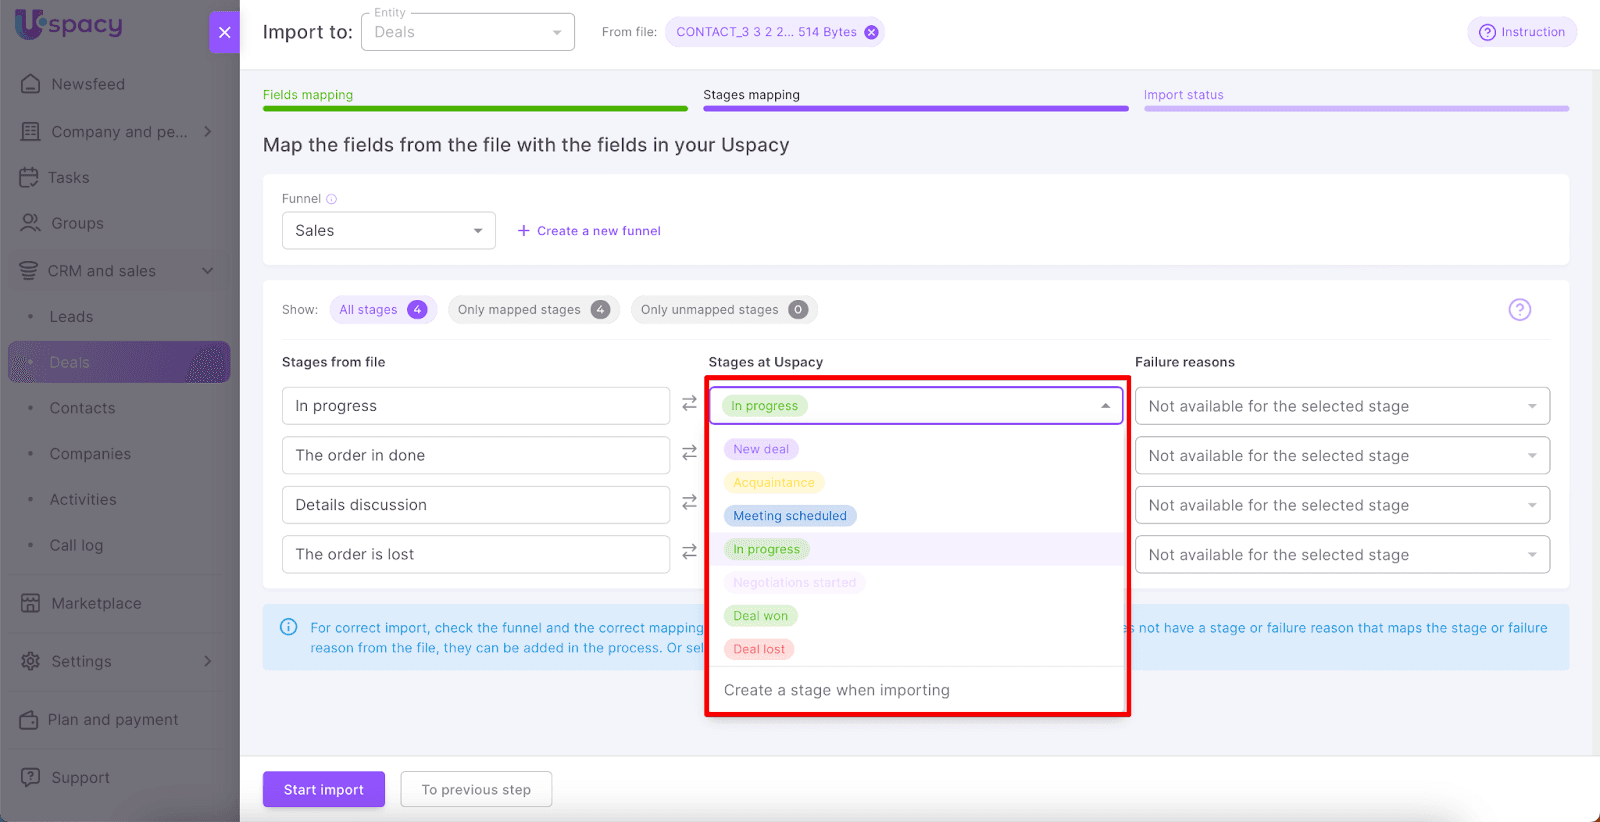Show only unmapped stages filter
This screenshot has width=1600, height=822.
point(723,310)
